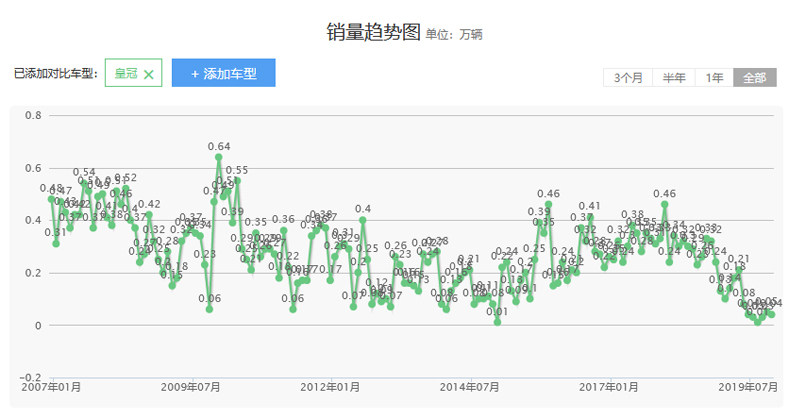The image size is (800, 420).
Task: Click the 0.64 peak data point
Action: click(x=219, y=157)
